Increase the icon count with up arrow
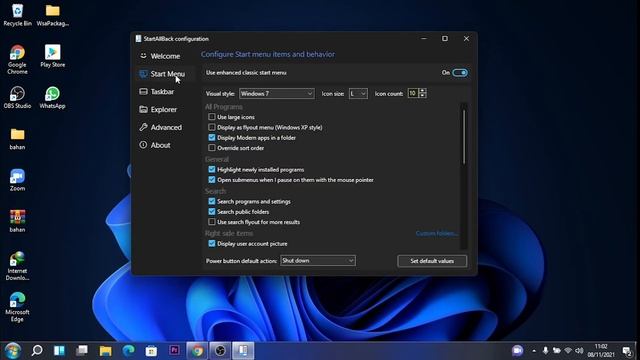Screen dimensions: 640x360 point(422,91)
